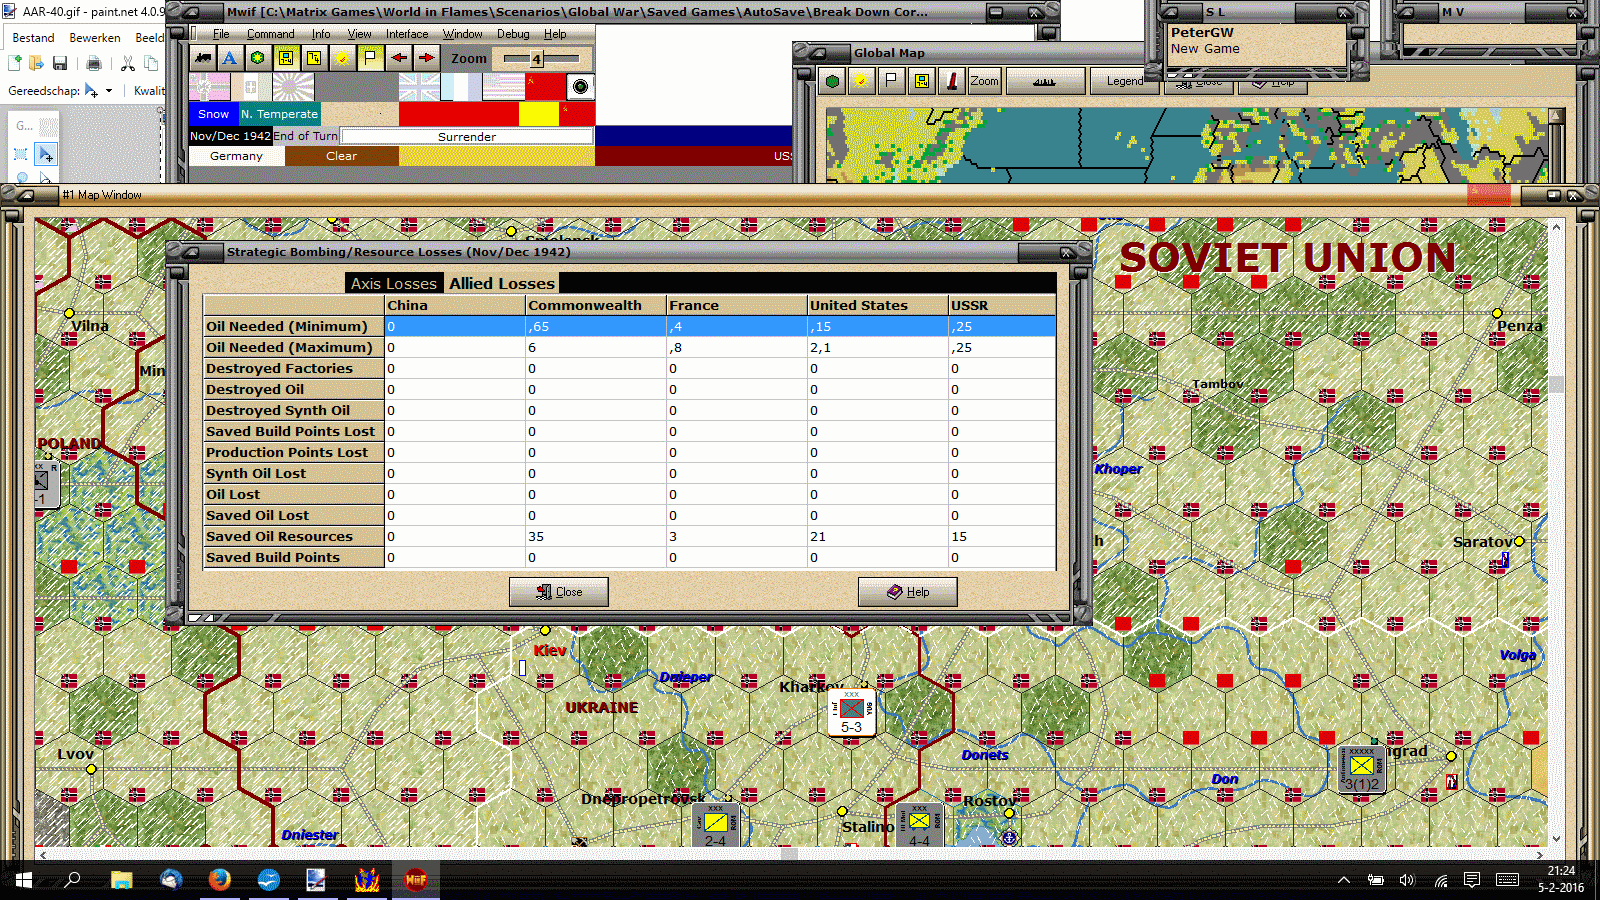This screenshot has width=1600, height=900.
Task: Click the second yellow unit counter toolbar icon
Action: (x=314, y=58)
